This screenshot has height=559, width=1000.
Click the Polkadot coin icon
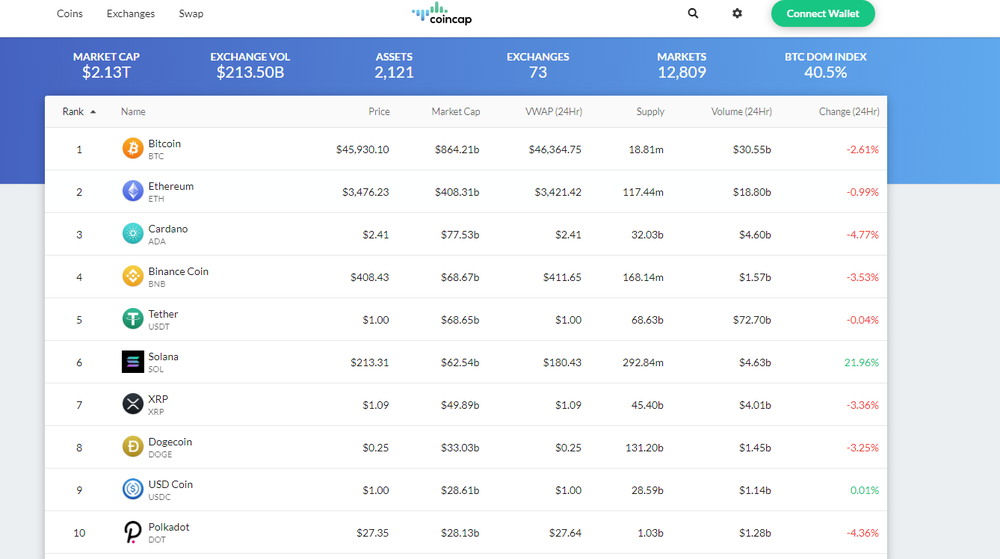[133, 532]
